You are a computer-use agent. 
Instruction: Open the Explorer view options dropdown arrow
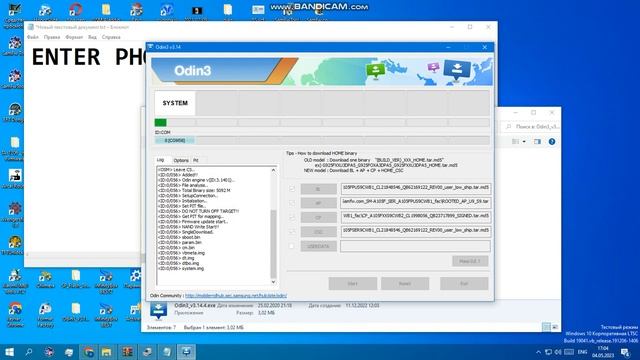[524, 142]
